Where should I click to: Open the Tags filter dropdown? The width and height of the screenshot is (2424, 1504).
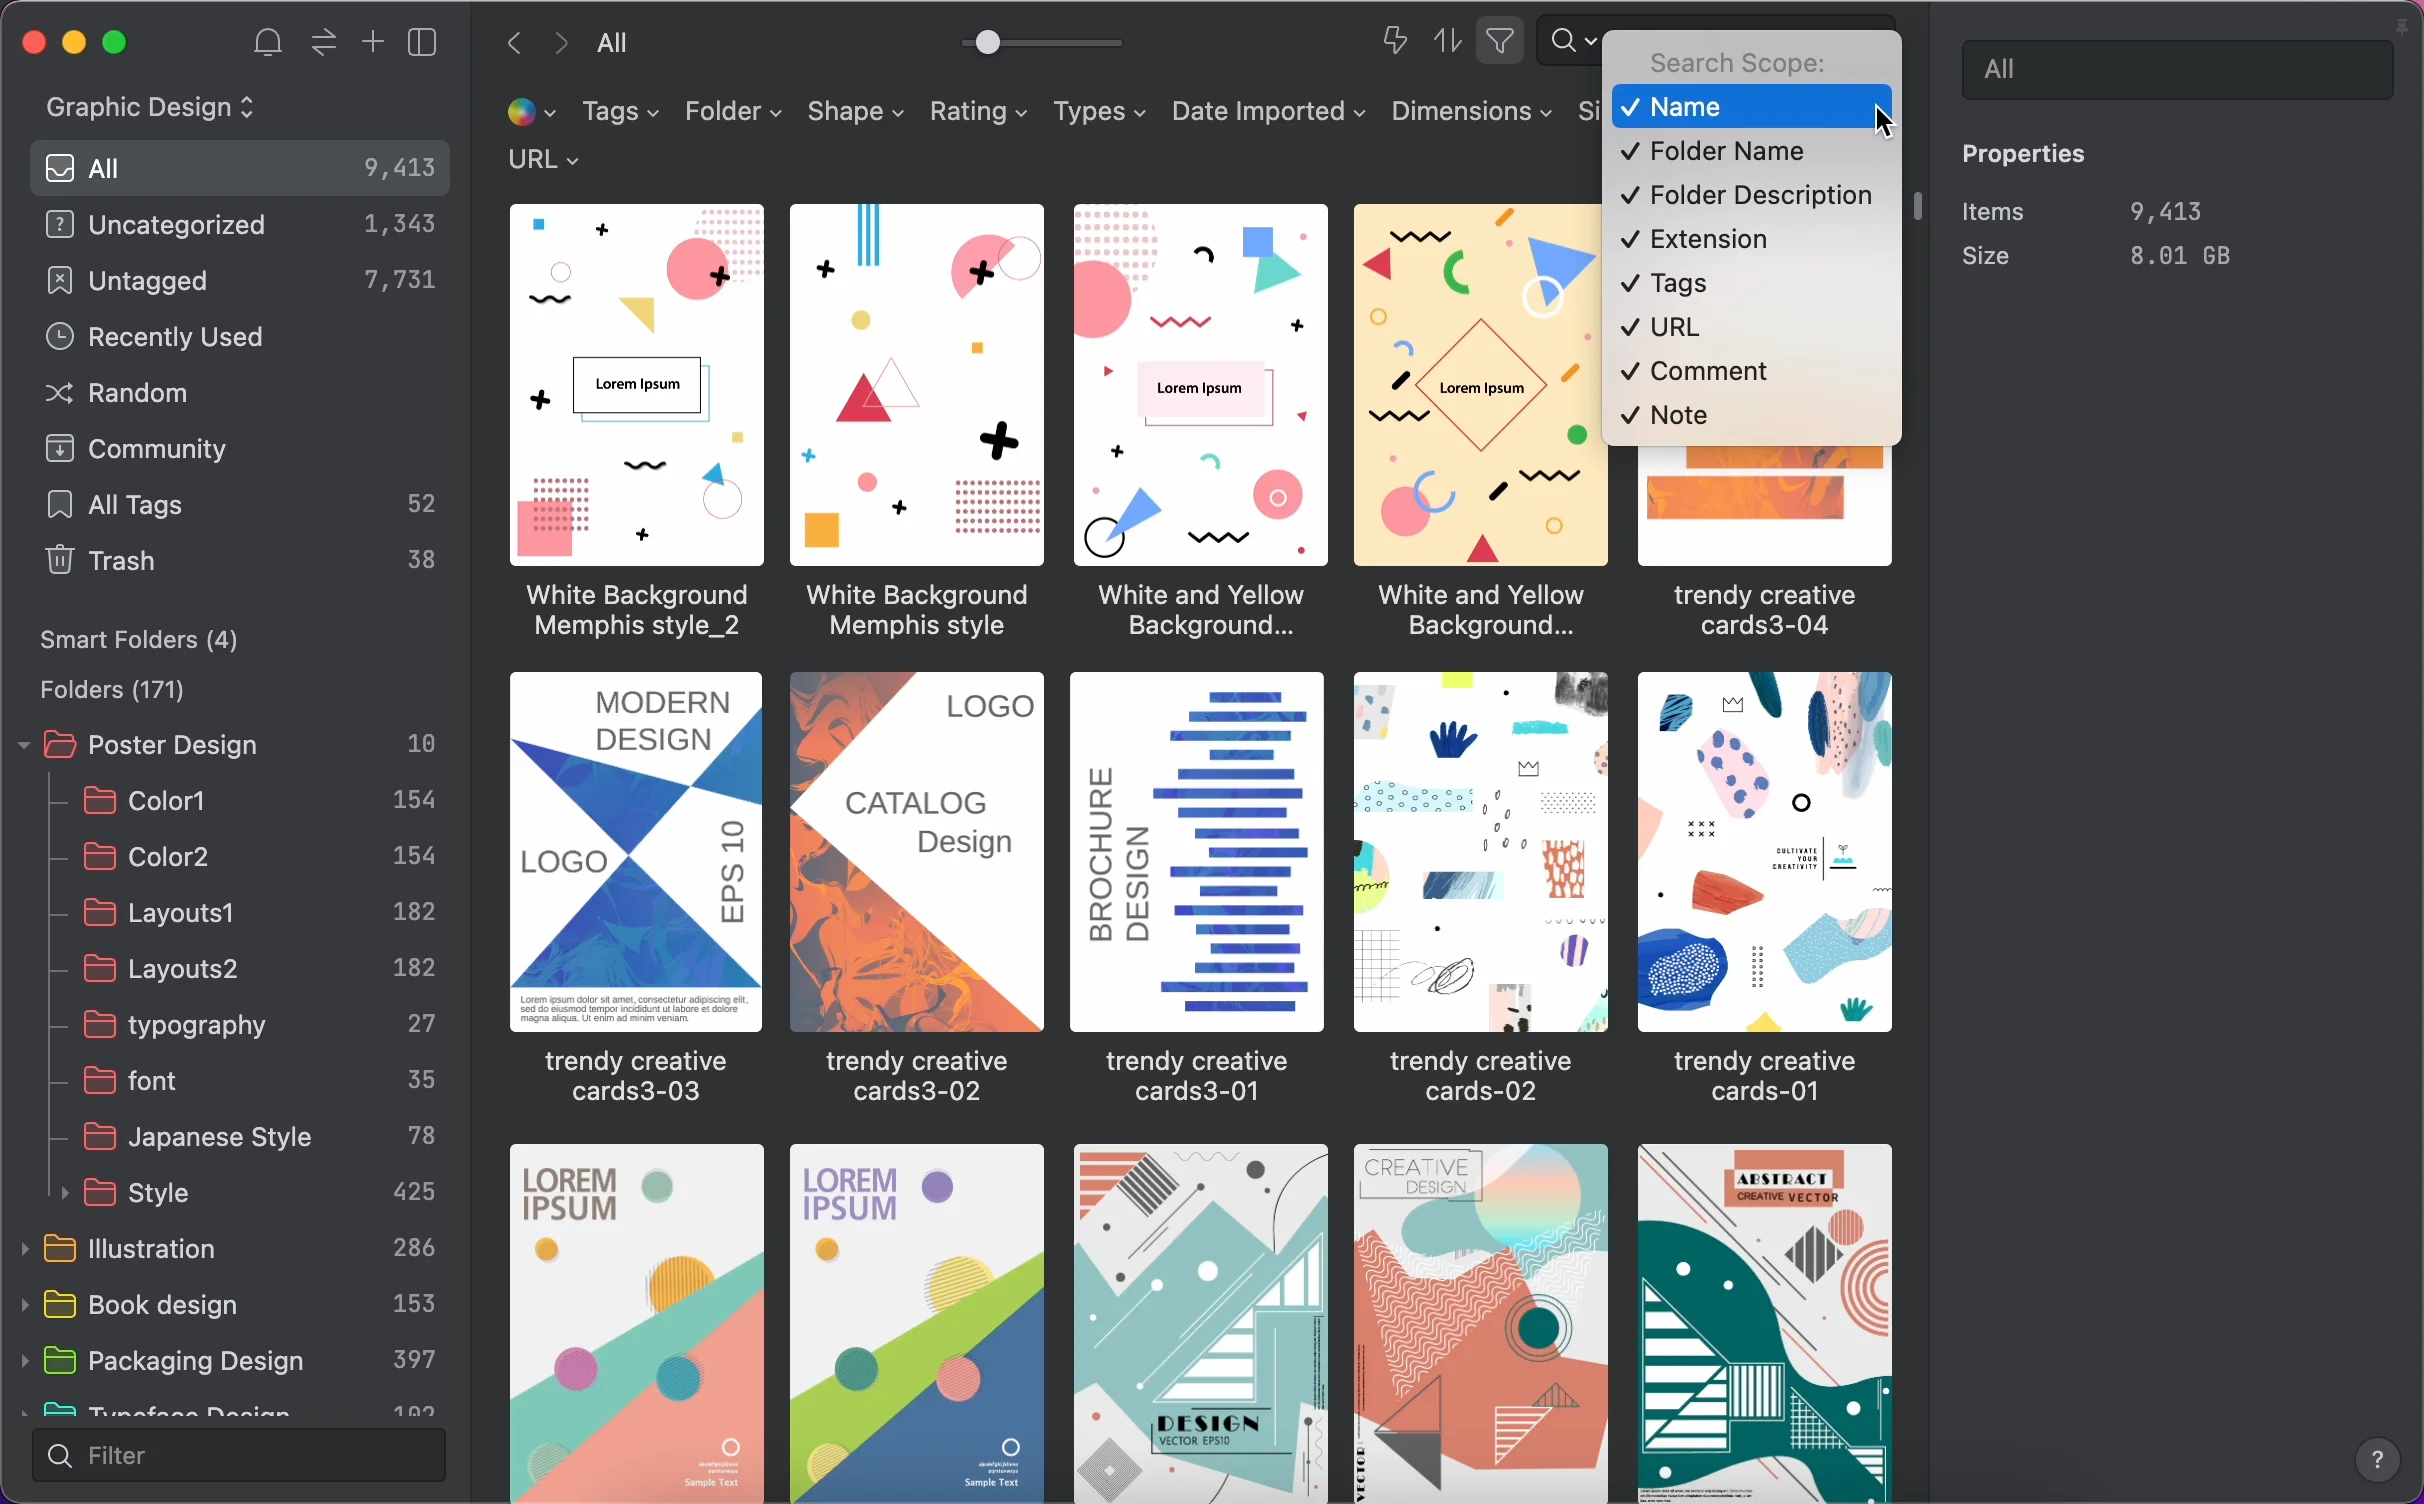[620, 112]
